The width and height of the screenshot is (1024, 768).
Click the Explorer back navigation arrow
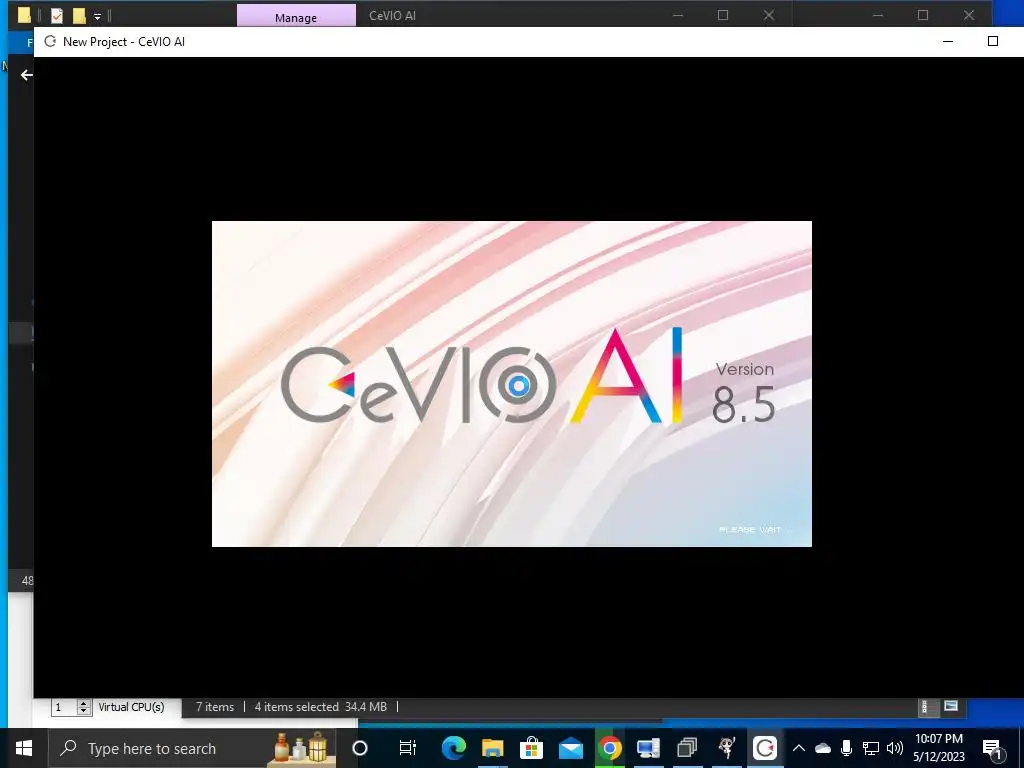point(26,75)
